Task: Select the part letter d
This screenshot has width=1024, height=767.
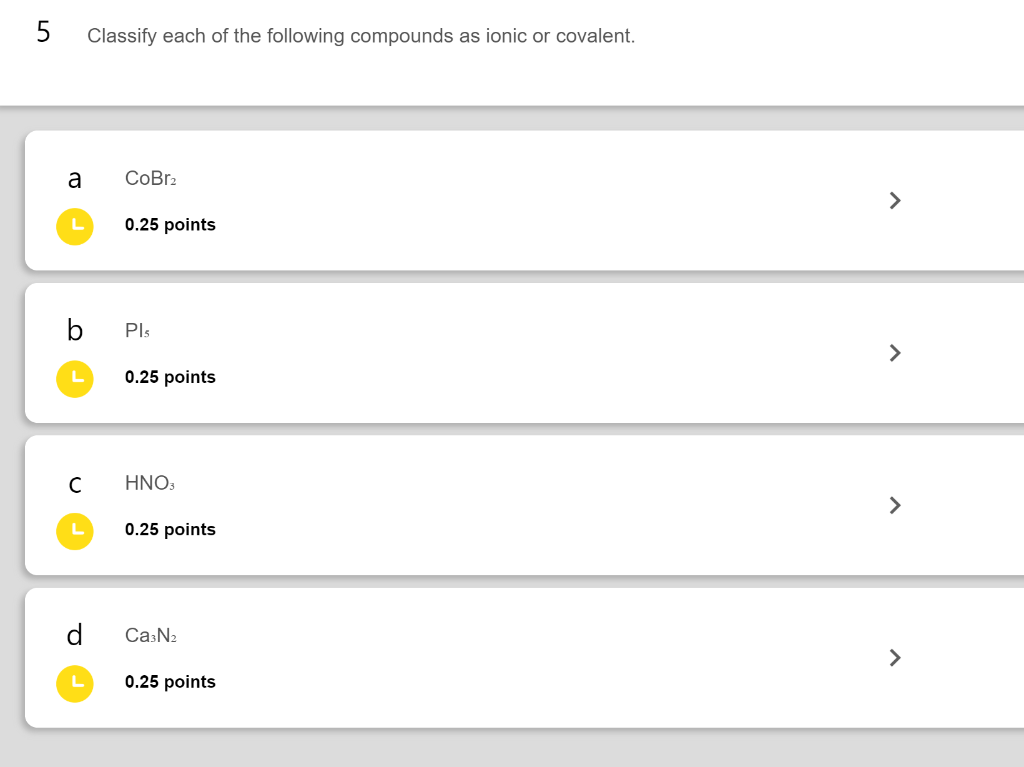Action: tap(75, 635)
